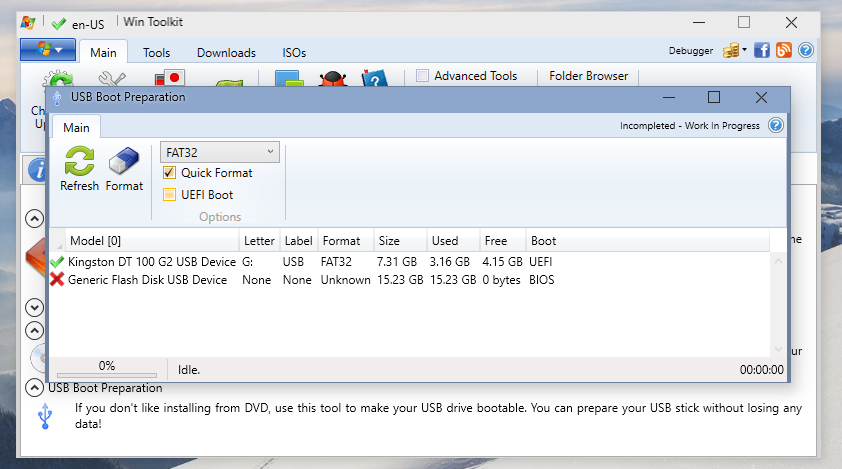Toggle the Quick Format checkbox
The width and height of the screenshot is (842, 469).
pos(169,173)
